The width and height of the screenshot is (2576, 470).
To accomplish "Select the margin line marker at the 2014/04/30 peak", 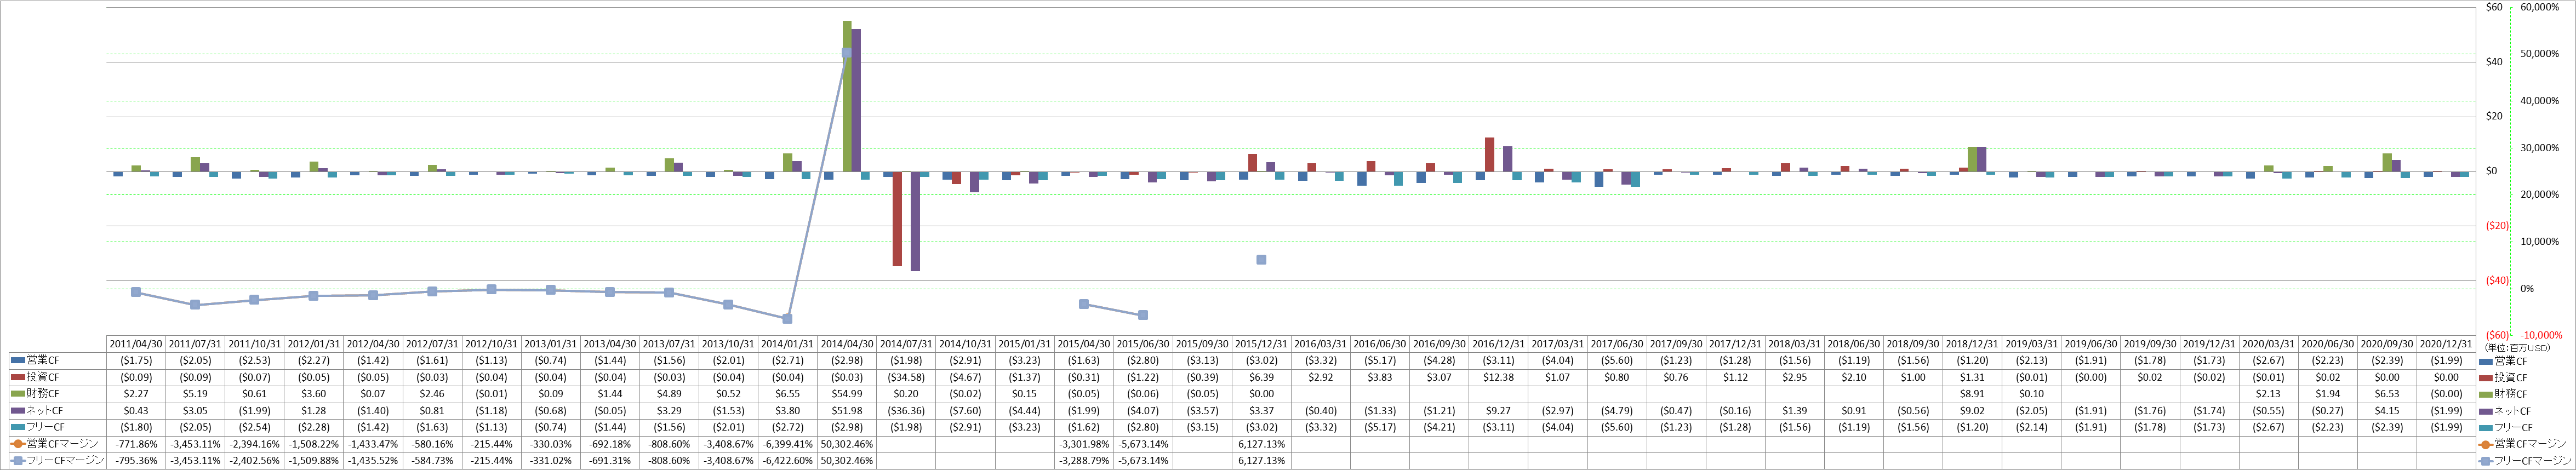I will point(847,54).
